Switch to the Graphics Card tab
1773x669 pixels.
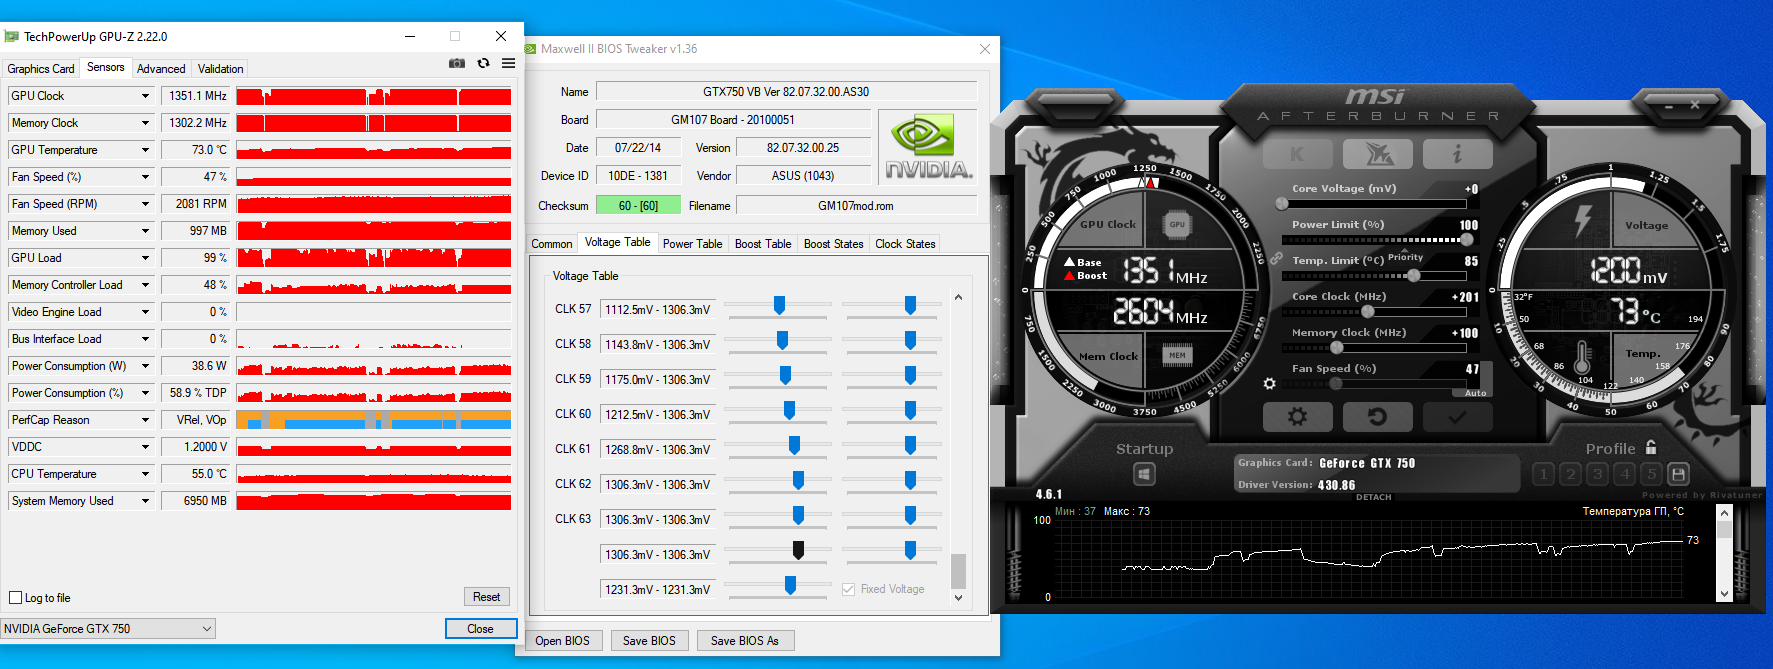(41, 69)
